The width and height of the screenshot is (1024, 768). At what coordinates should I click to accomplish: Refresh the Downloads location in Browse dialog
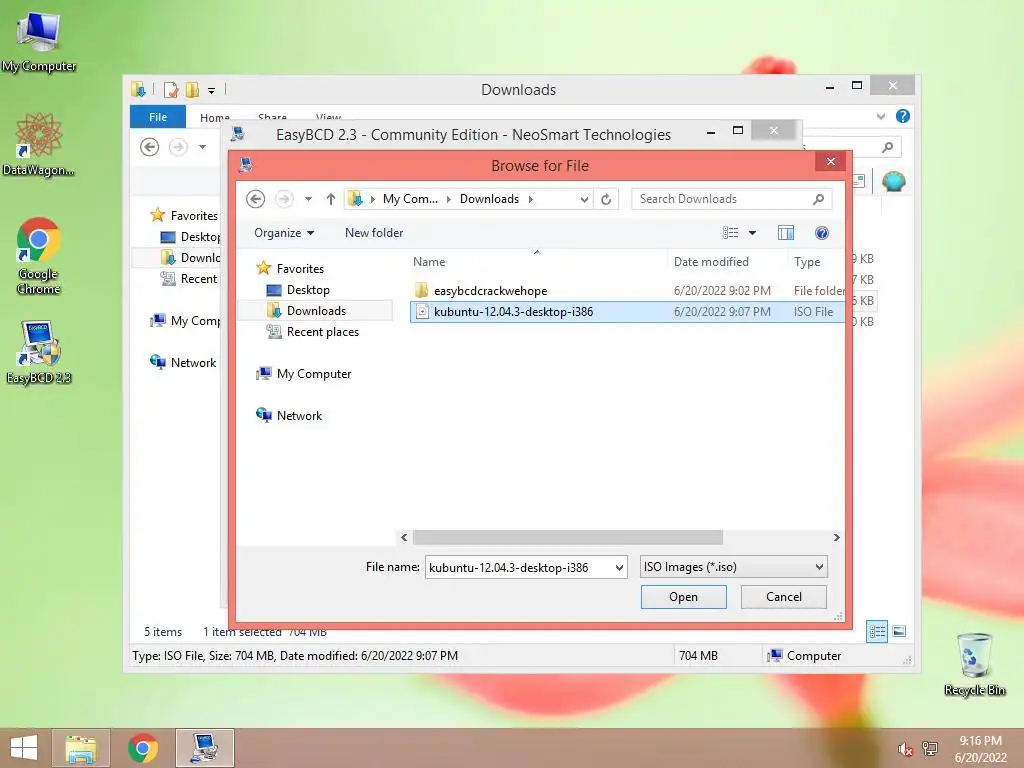(606, 199)
